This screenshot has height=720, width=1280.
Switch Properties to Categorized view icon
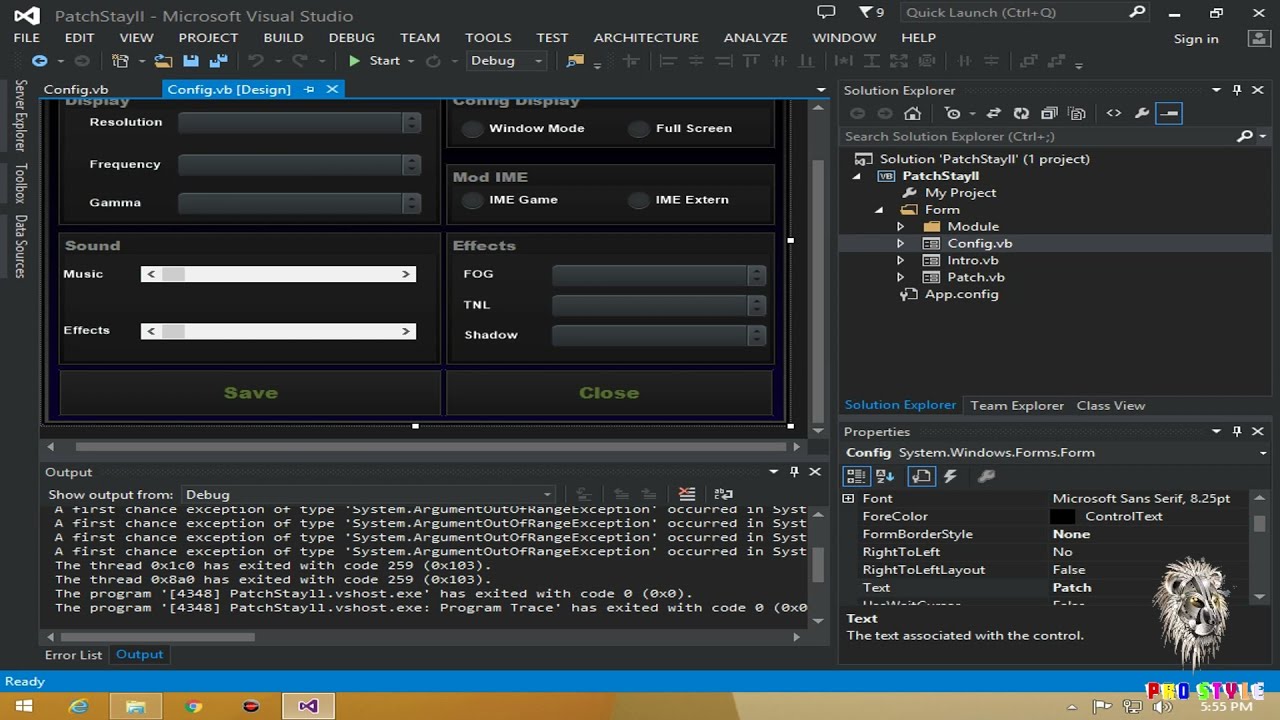coord(855,477)
